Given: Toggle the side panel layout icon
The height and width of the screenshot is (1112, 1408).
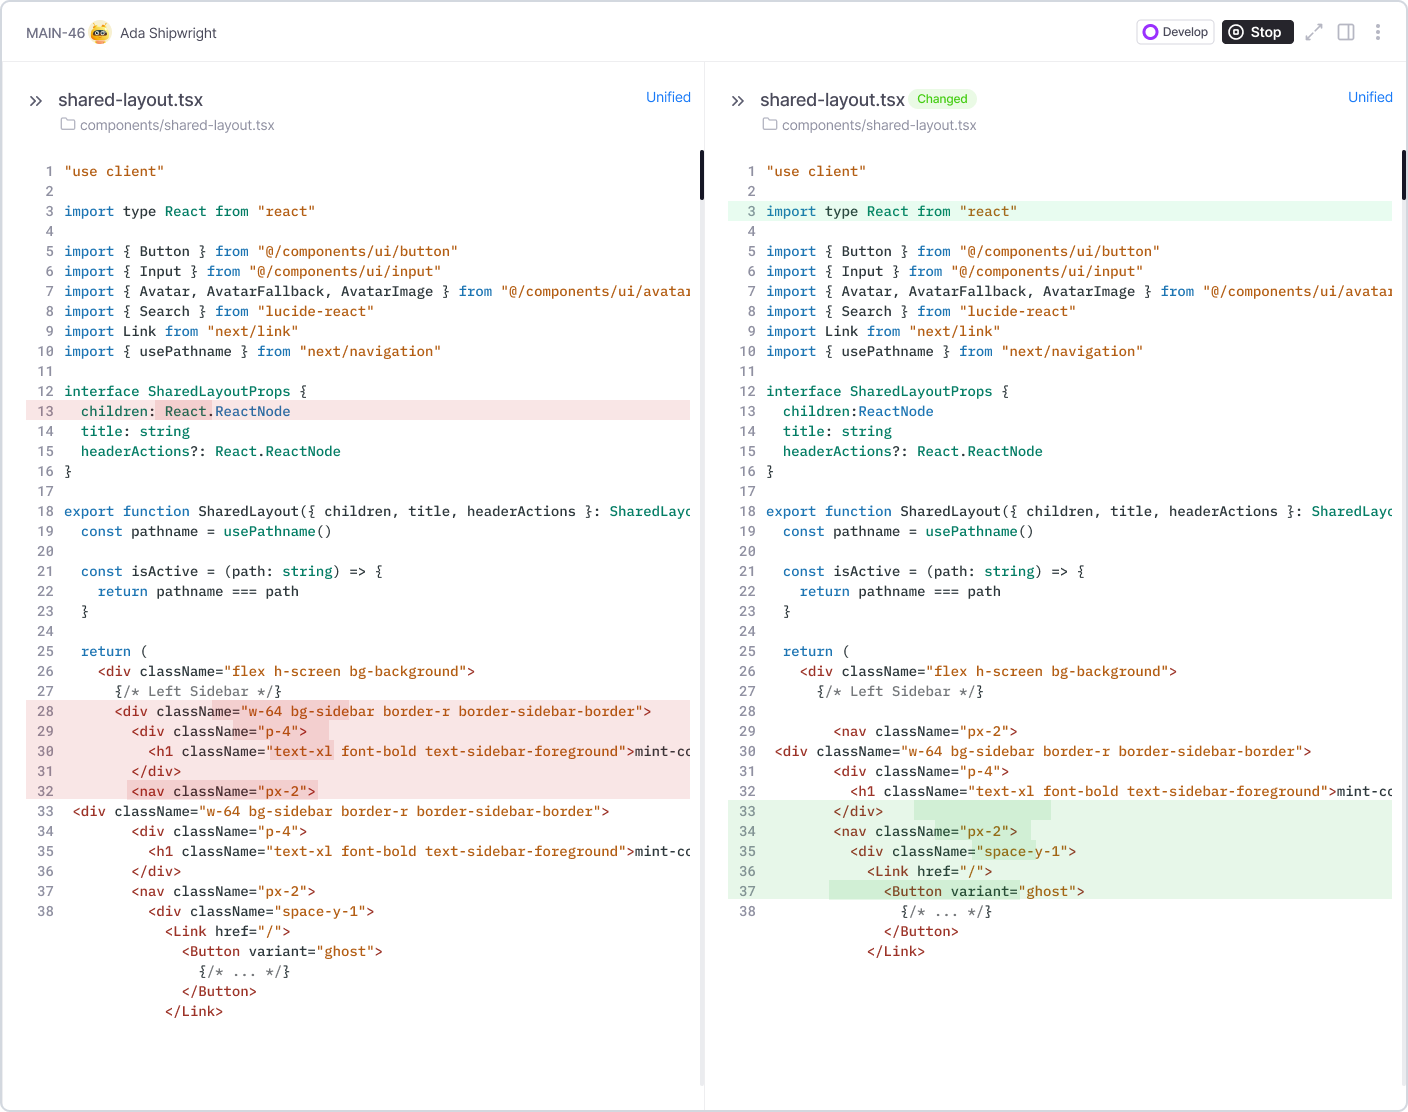Looking at the screenshot, I should pyautogui.click(x=1346, y=32).
